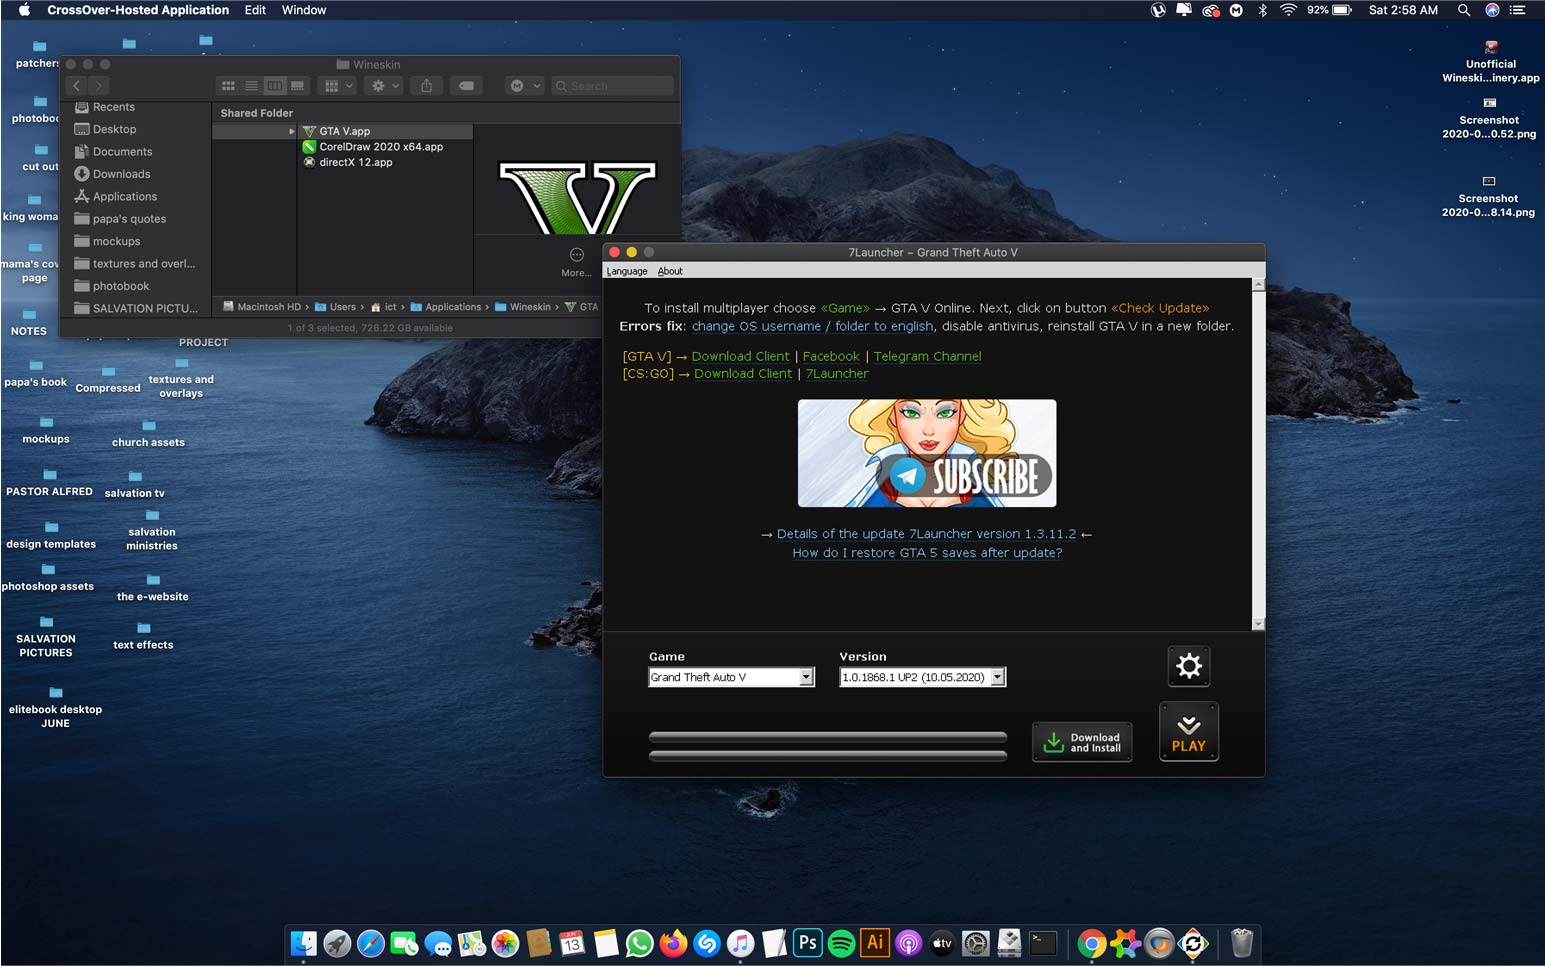Click the Bluetooth icon in the menu bar
Viewport: 1545px width, 966px height.
[x=1262, y=10]
